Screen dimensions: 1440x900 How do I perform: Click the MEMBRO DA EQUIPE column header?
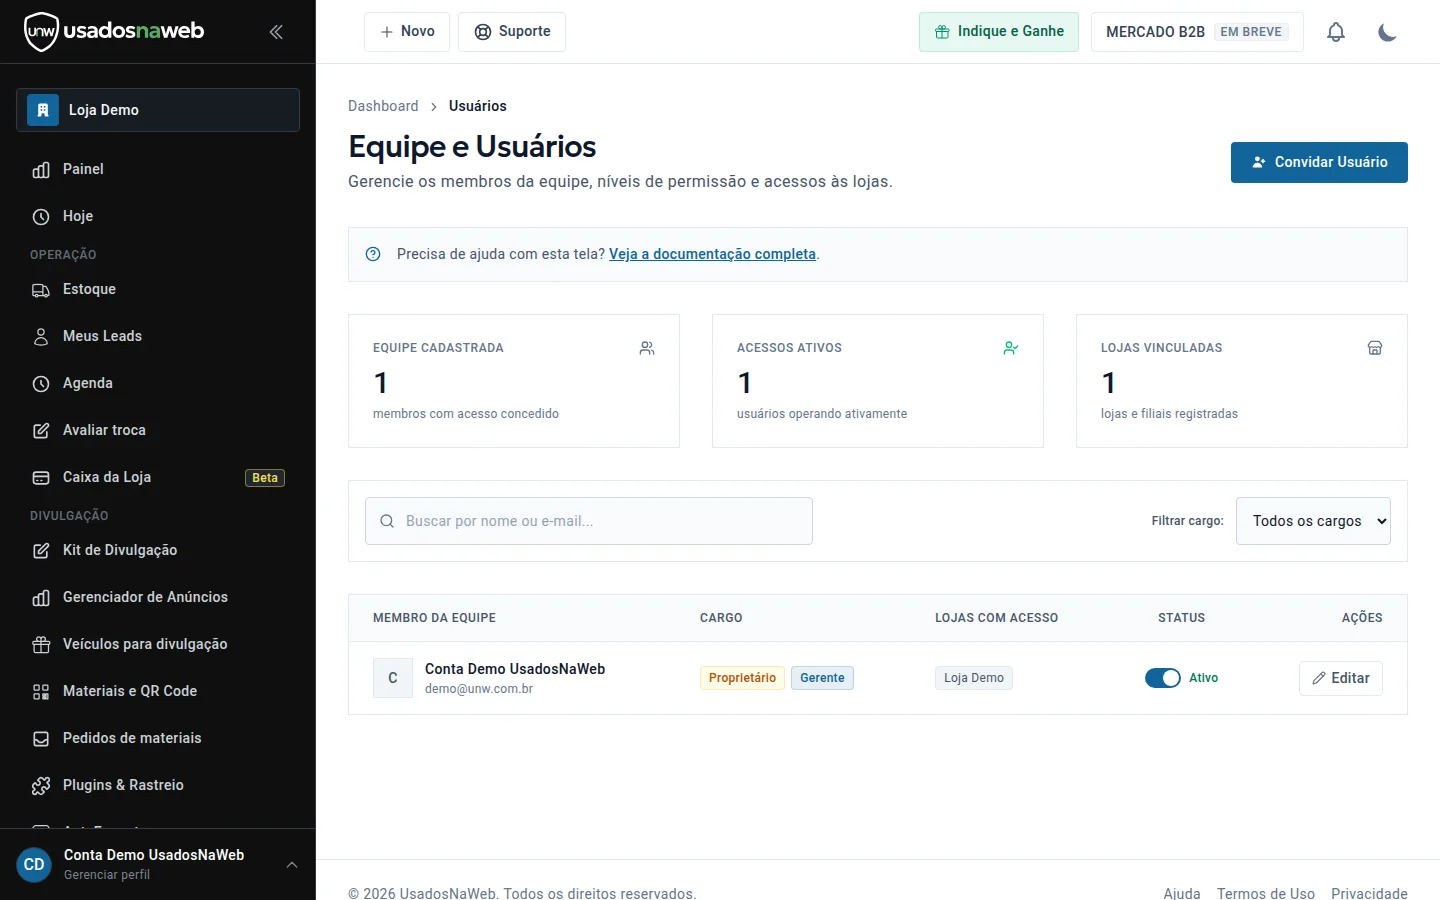point(434,618)
